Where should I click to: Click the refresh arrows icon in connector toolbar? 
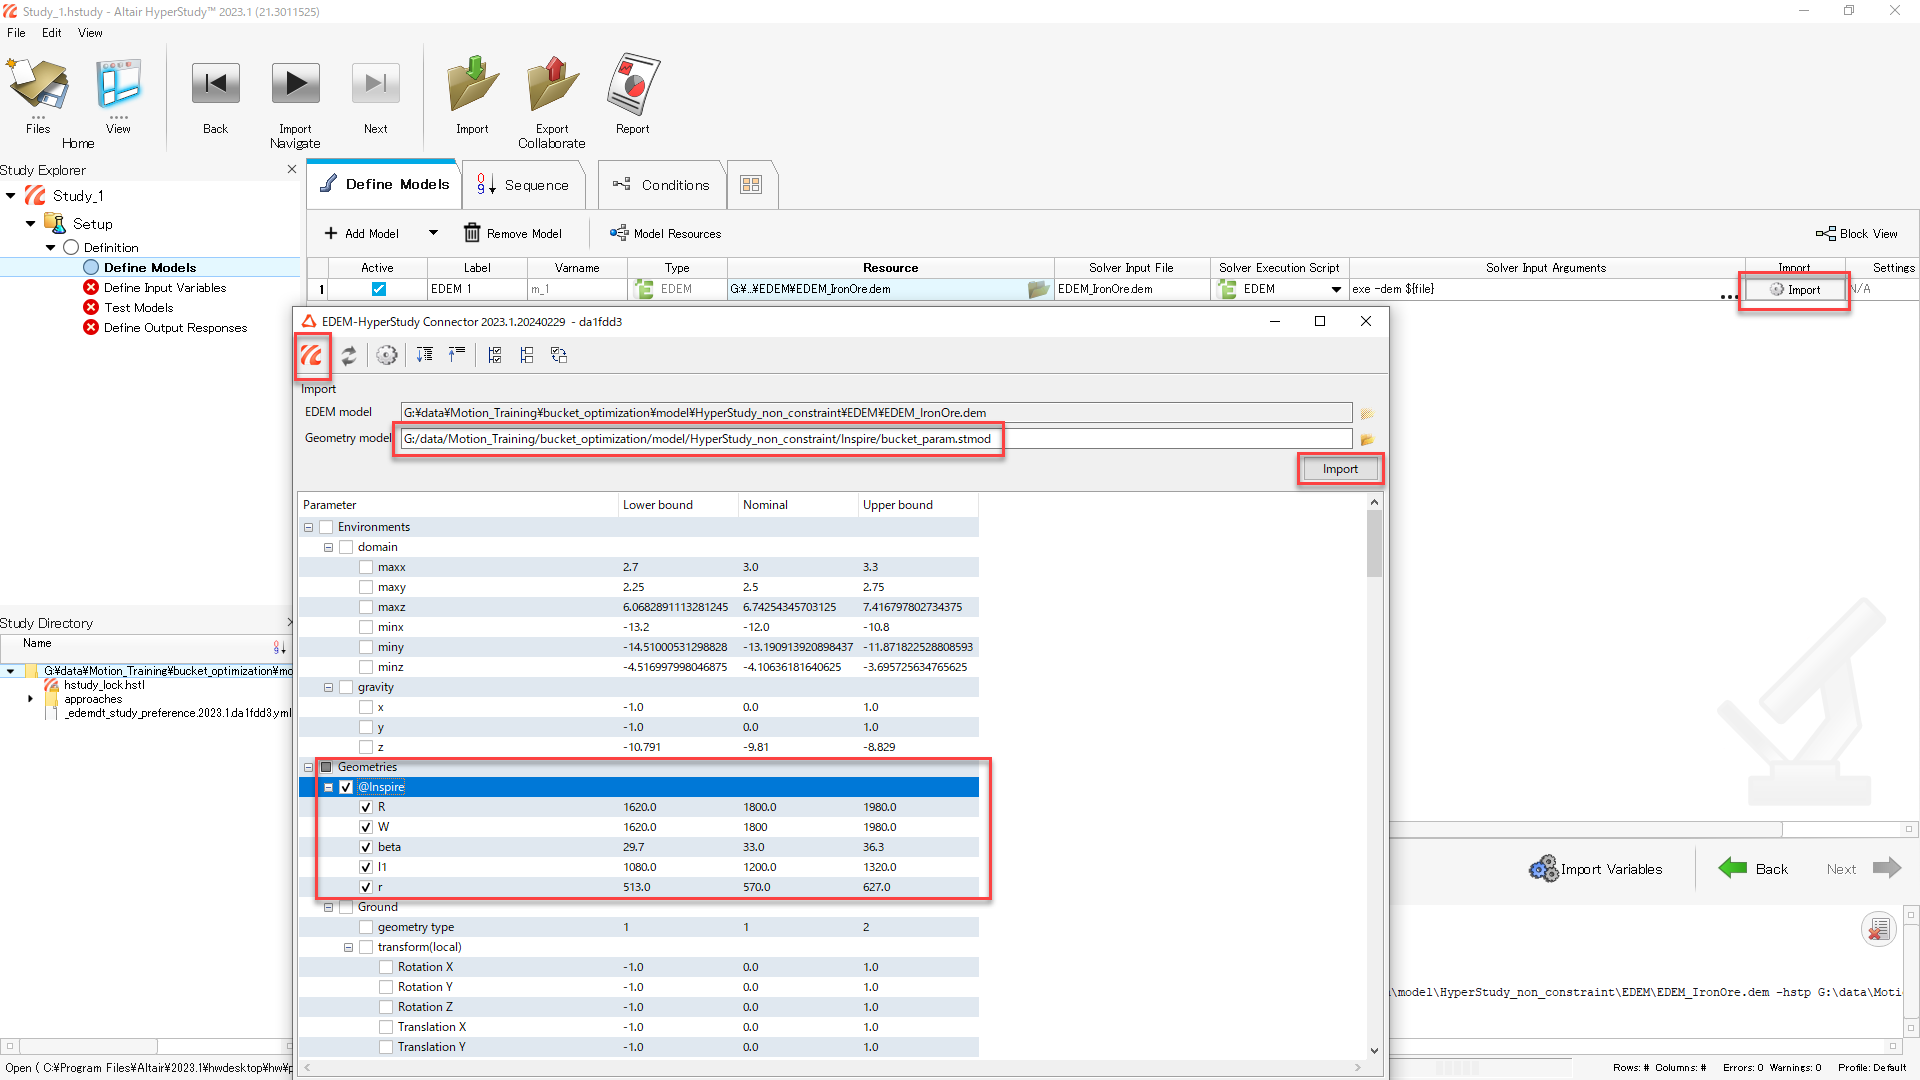click(x=349, y=355)
